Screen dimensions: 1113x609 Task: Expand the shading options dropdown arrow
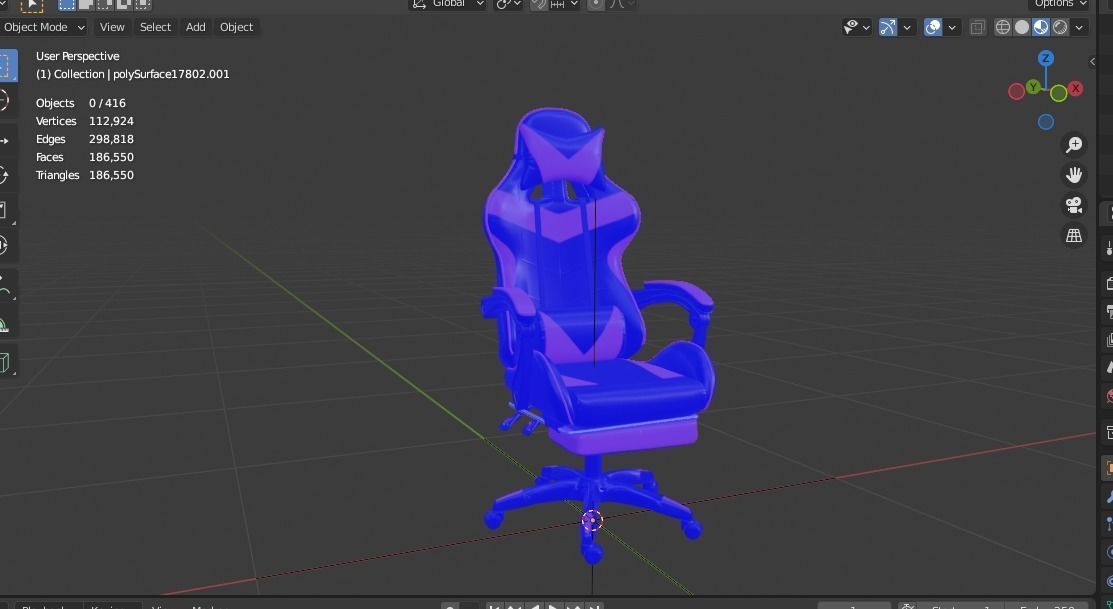click(x=1079, y=28)
